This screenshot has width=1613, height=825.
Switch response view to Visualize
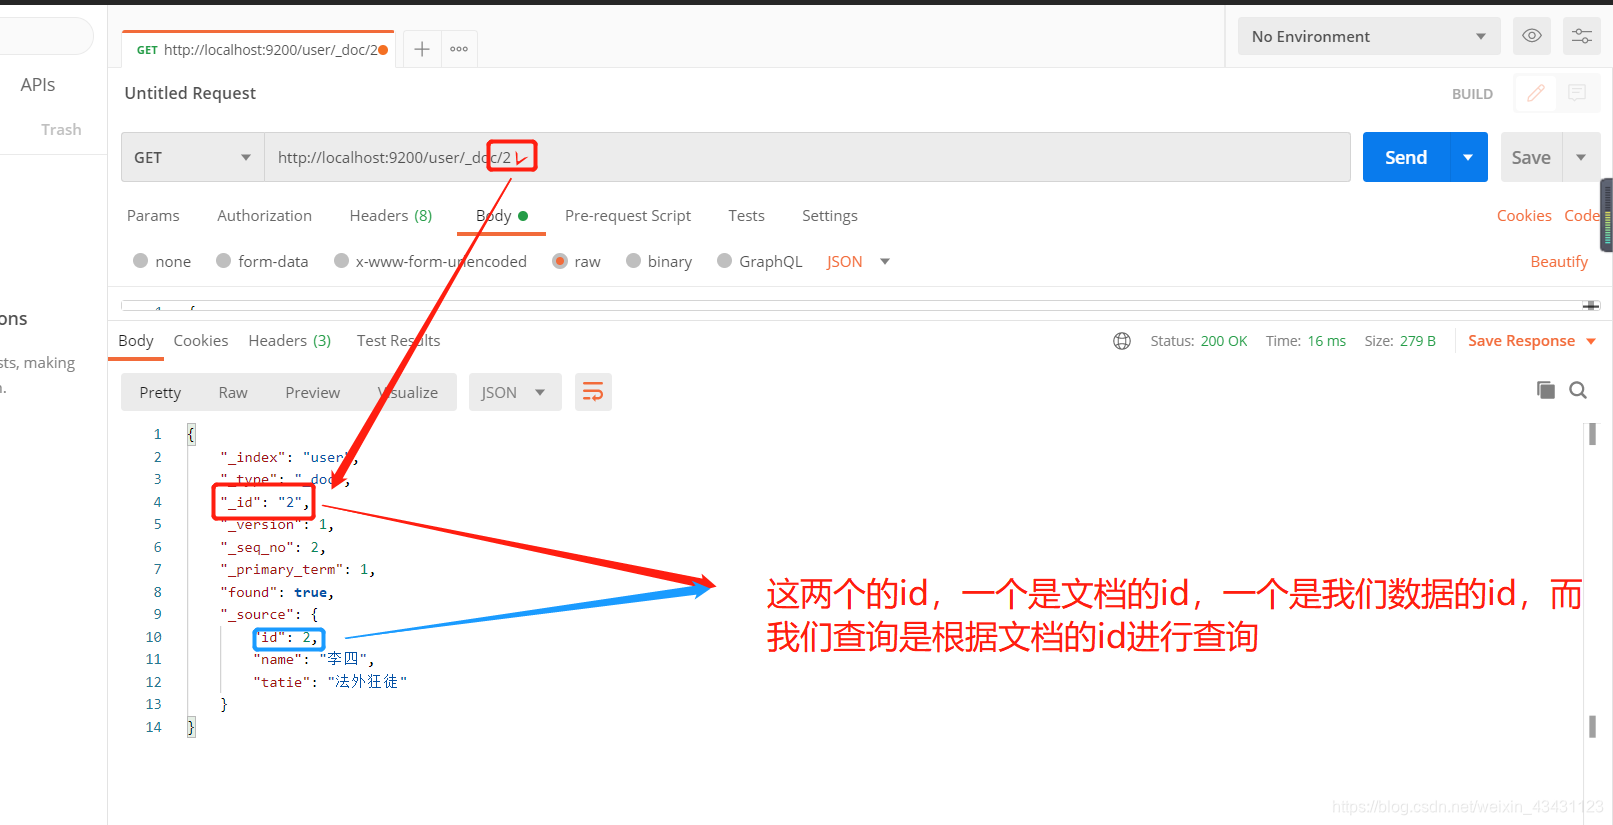coord(408,392)
